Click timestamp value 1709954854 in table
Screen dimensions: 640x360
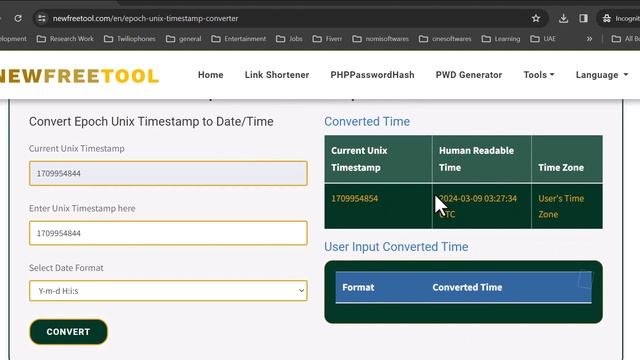click(354, 198)
